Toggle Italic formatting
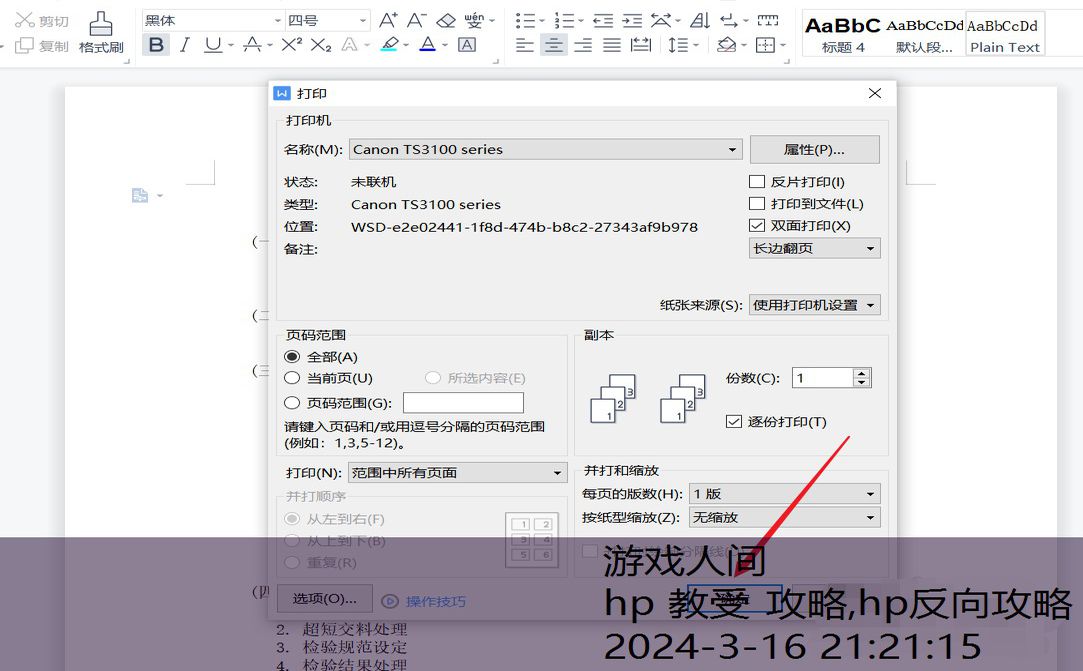Viewport: 1083px width, 671px height. pyautogui.click(x=184, y=45)
